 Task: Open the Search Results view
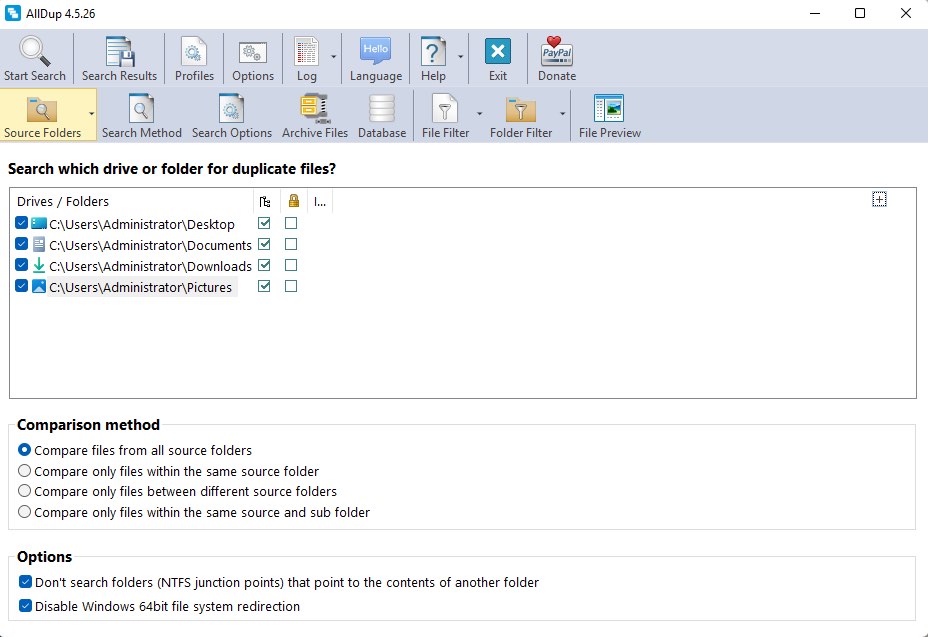click(119, 57)
